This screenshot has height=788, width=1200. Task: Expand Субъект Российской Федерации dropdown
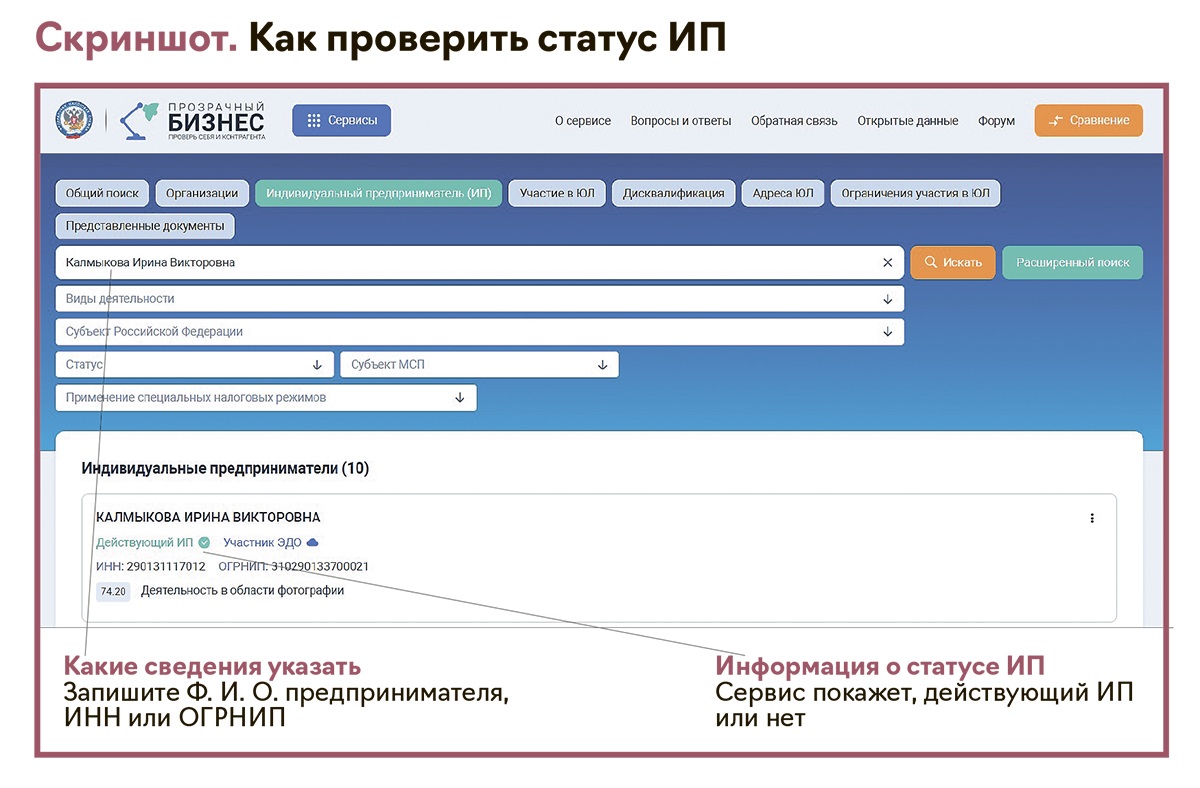click(x=480, y=332)
